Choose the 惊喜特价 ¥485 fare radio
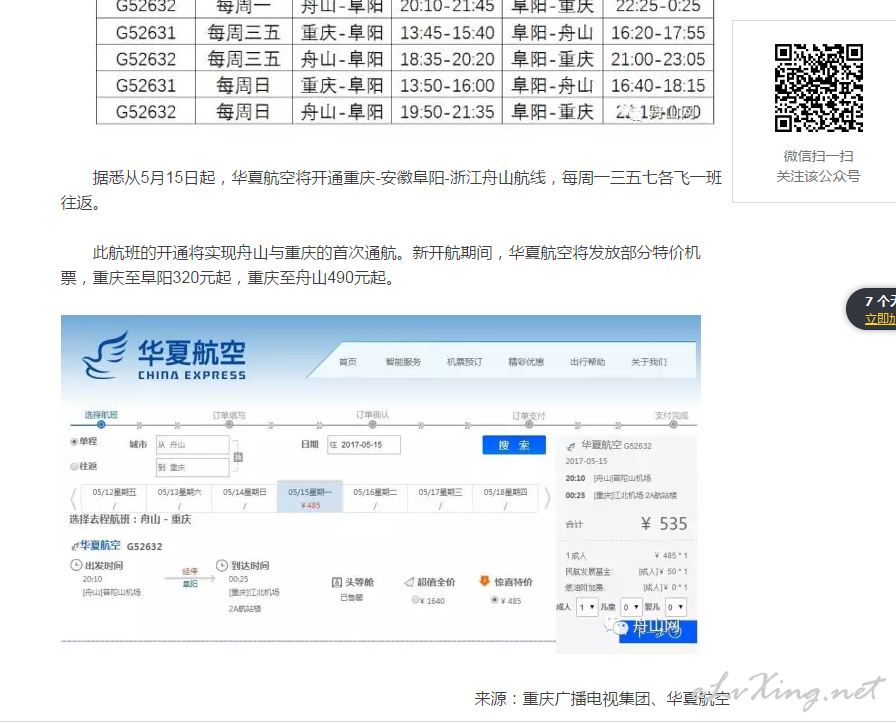896x724 pixels. click(495, 600)
